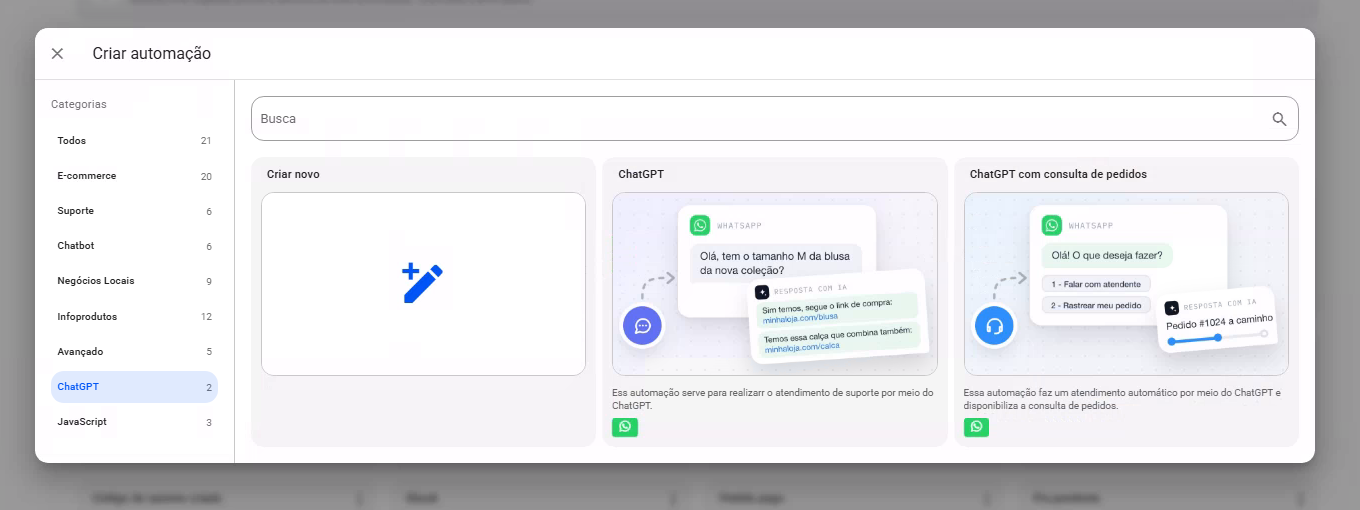Open the ChatGPT com consulta de pedidos preview
The height and width of the screenshot is (510, 1360).
(x=1126, y=284)
